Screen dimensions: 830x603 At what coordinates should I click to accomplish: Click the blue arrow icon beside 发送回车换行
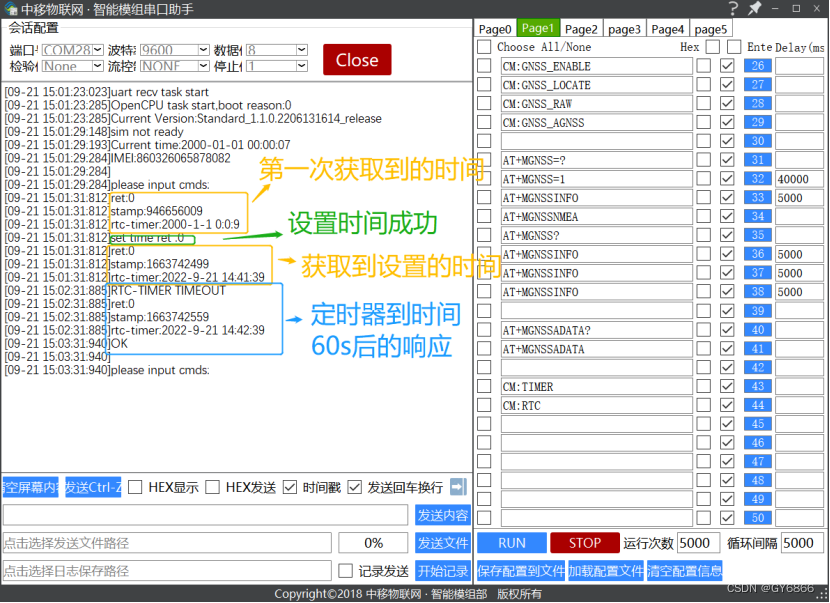(x=458, y=487)
